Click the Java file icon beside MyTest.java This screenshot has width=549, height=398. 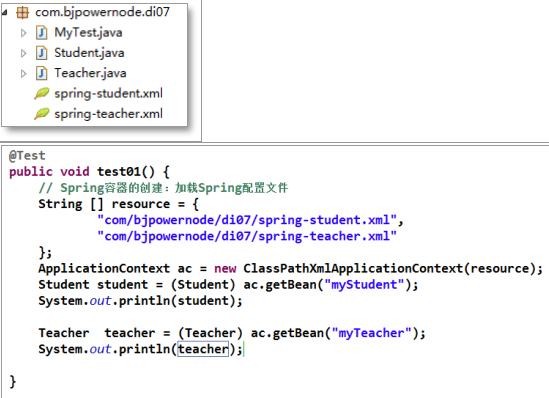pos(42,33)
